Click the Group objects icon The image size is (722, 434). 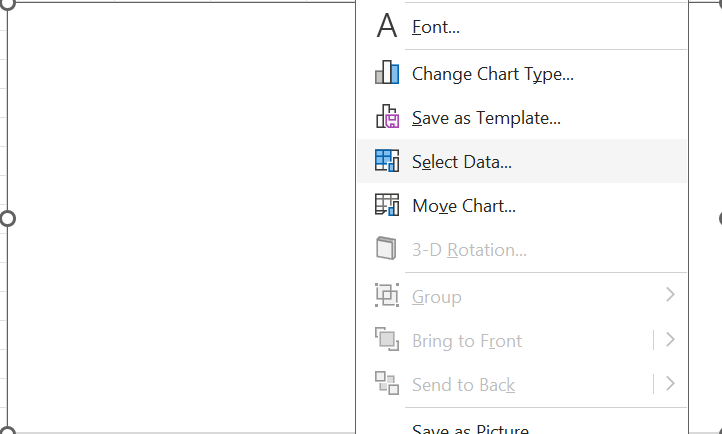386,296
